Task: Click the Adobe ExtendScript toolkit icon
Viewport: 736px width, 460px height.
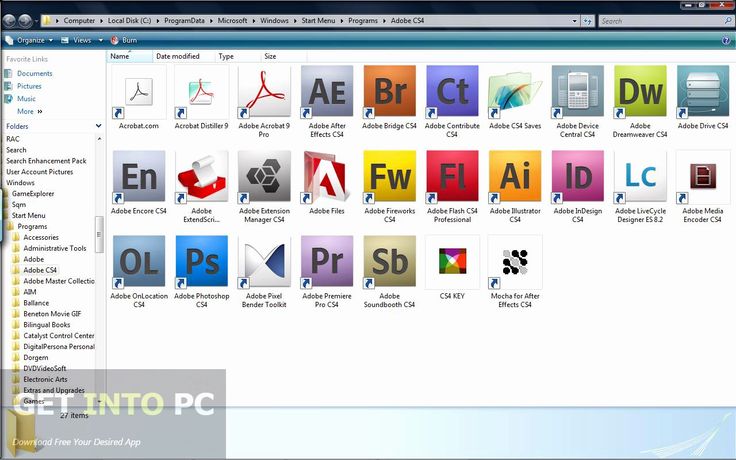Action: point(201,177)
